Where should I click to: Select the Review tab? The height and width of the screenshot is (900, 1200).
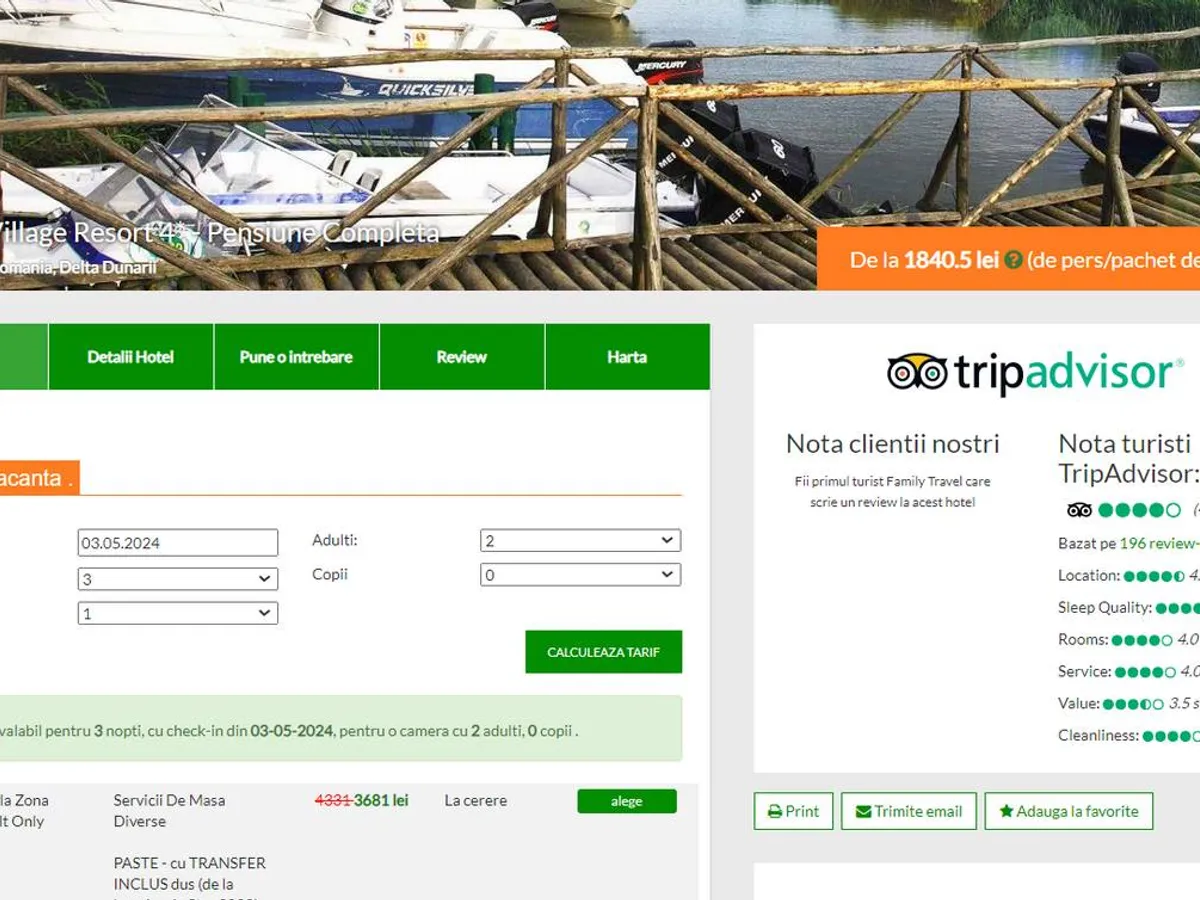[462, 357]
